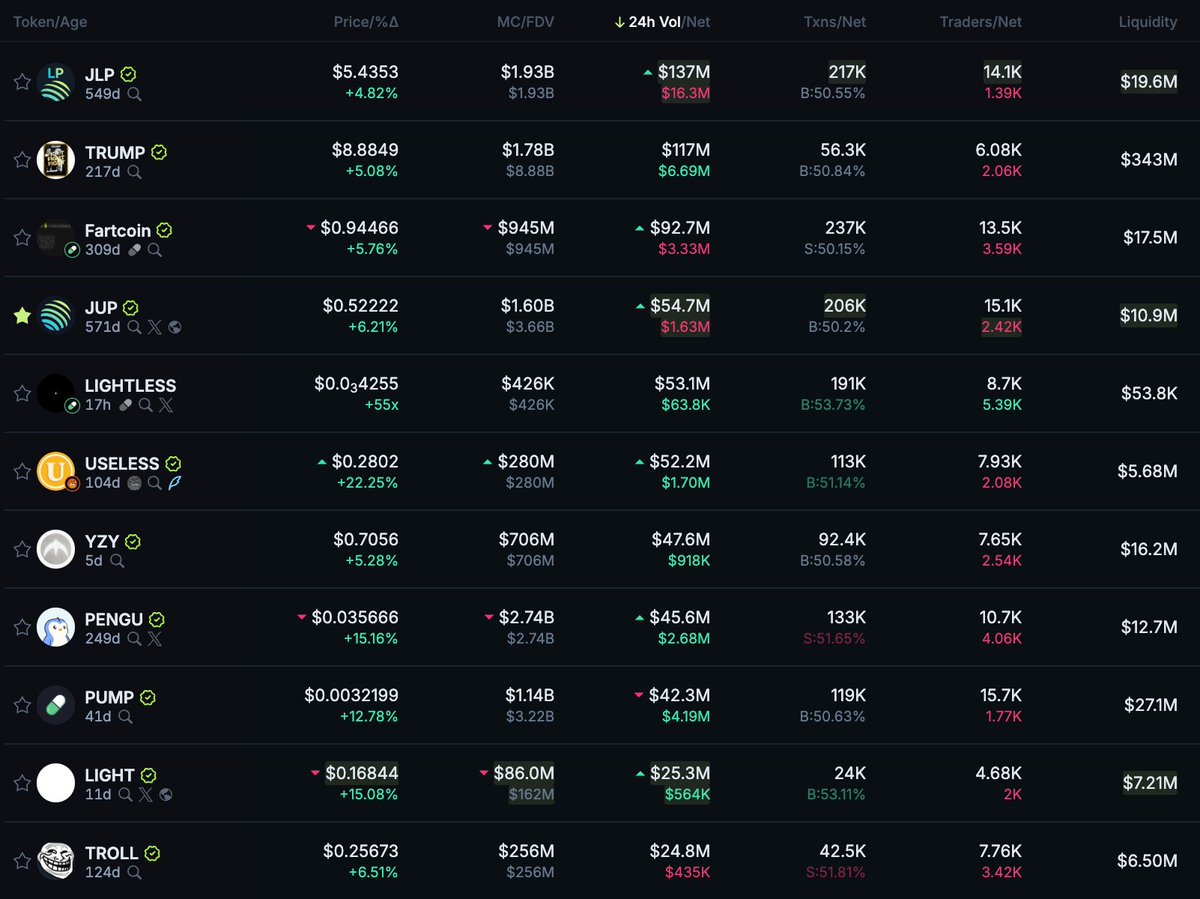The height and width of the screenshot is (899, 1200).
Task: Click YZY transactions 92.4K
Action: [x=843, y=540]
